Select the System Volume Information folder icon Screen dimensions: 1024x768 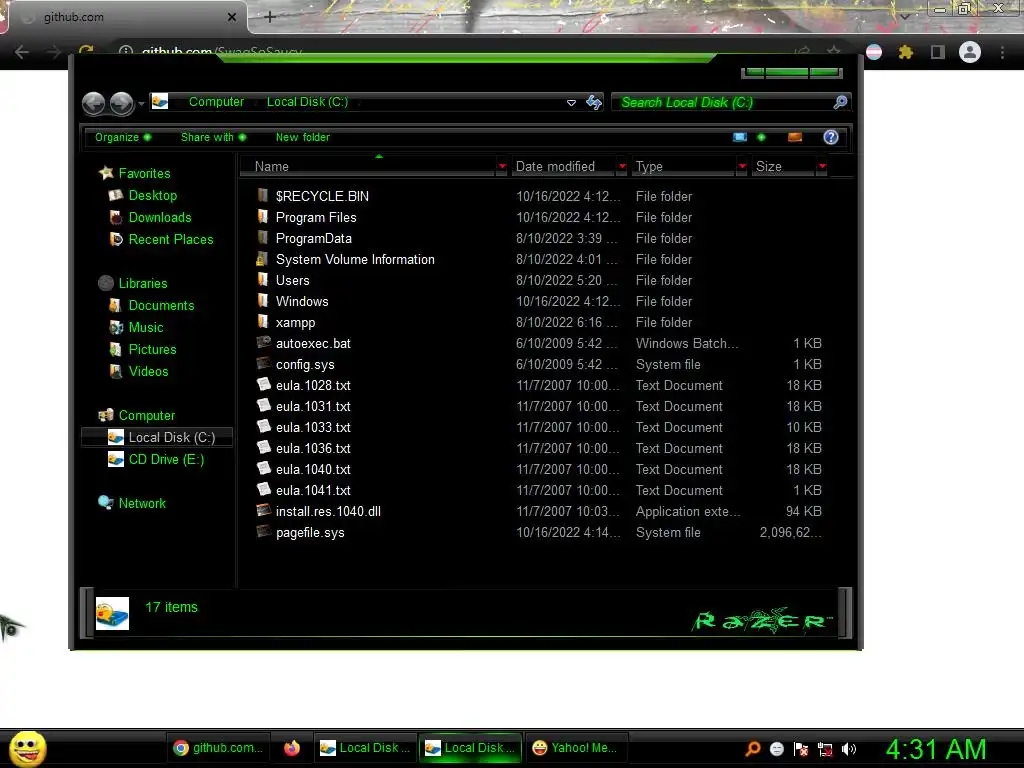coord(263,259)
